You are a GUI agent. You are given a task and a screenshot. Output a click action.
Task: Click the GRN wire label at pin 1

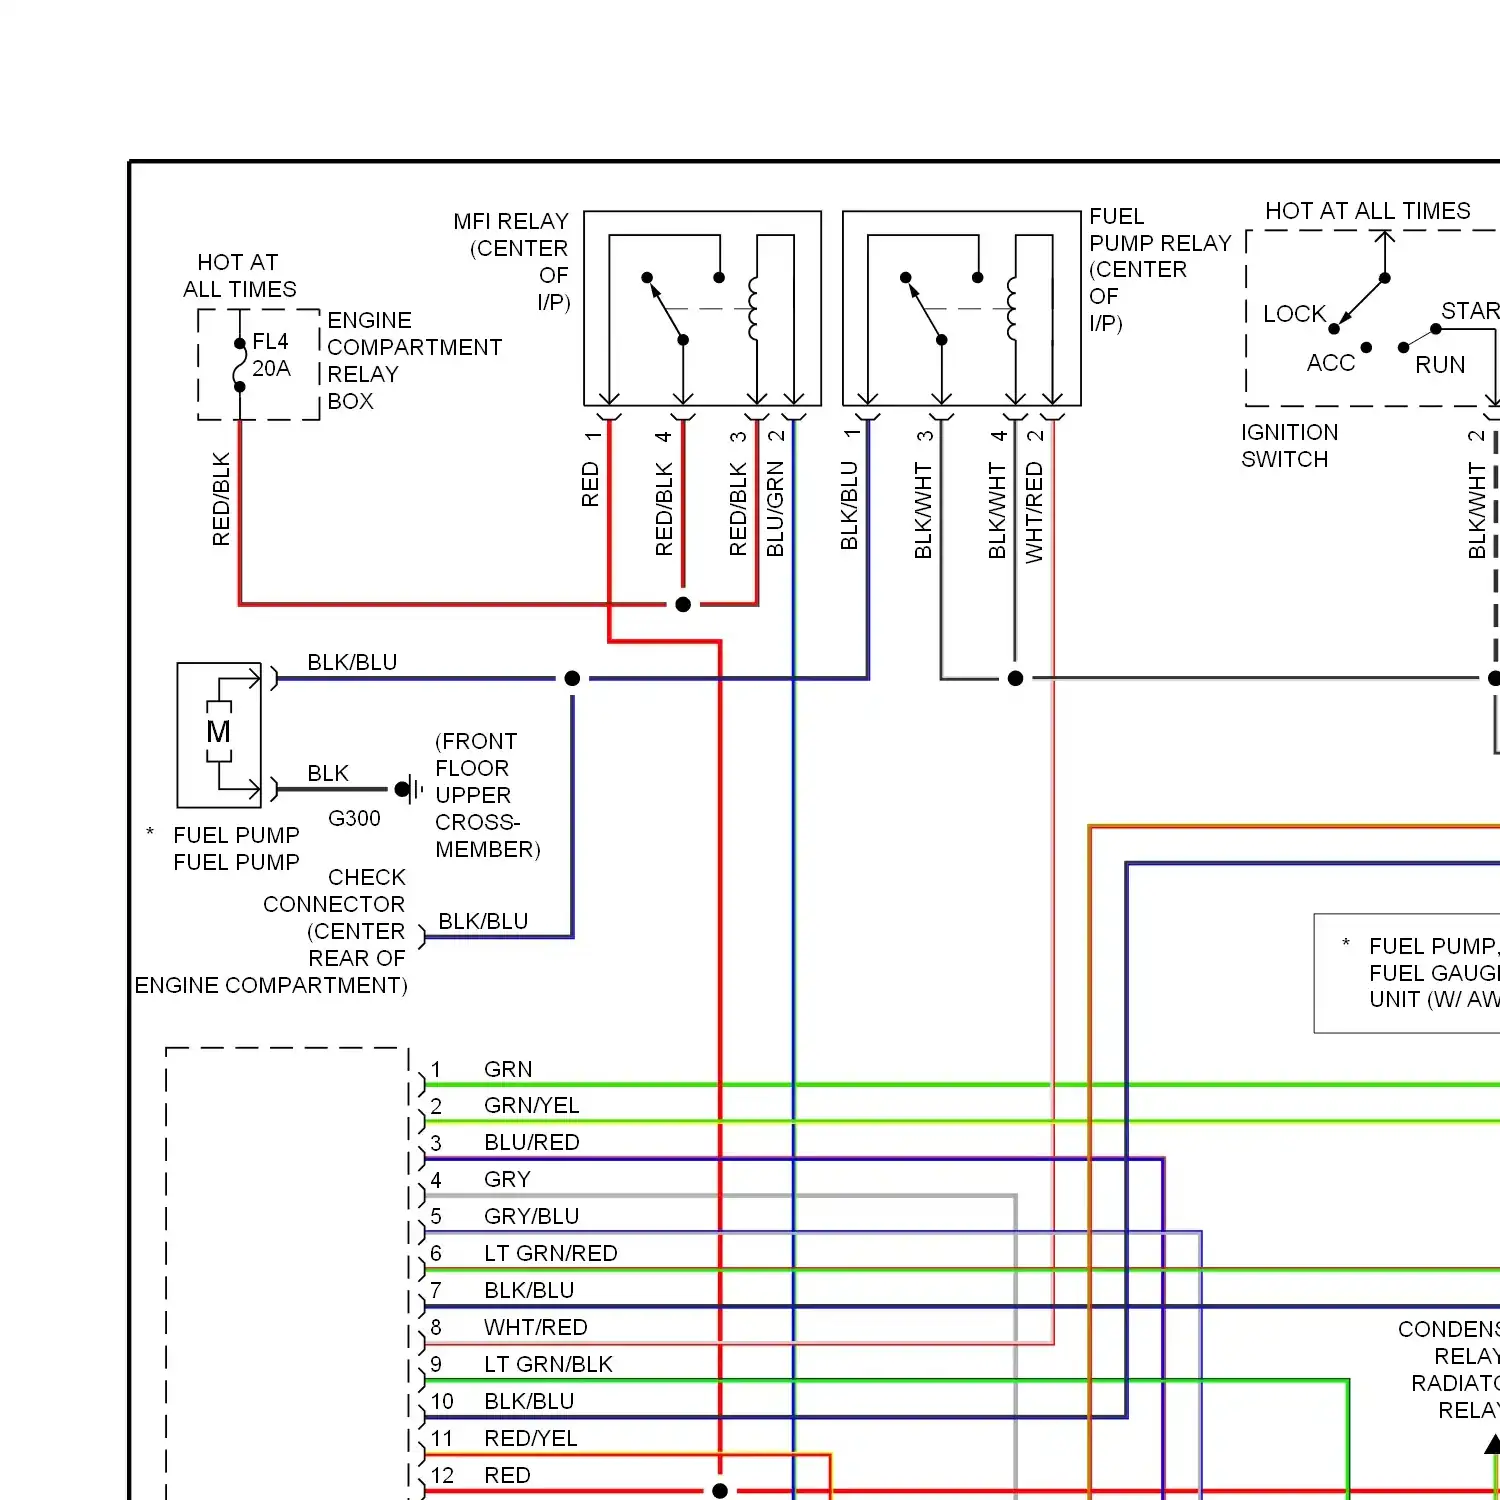(508, 1069)
